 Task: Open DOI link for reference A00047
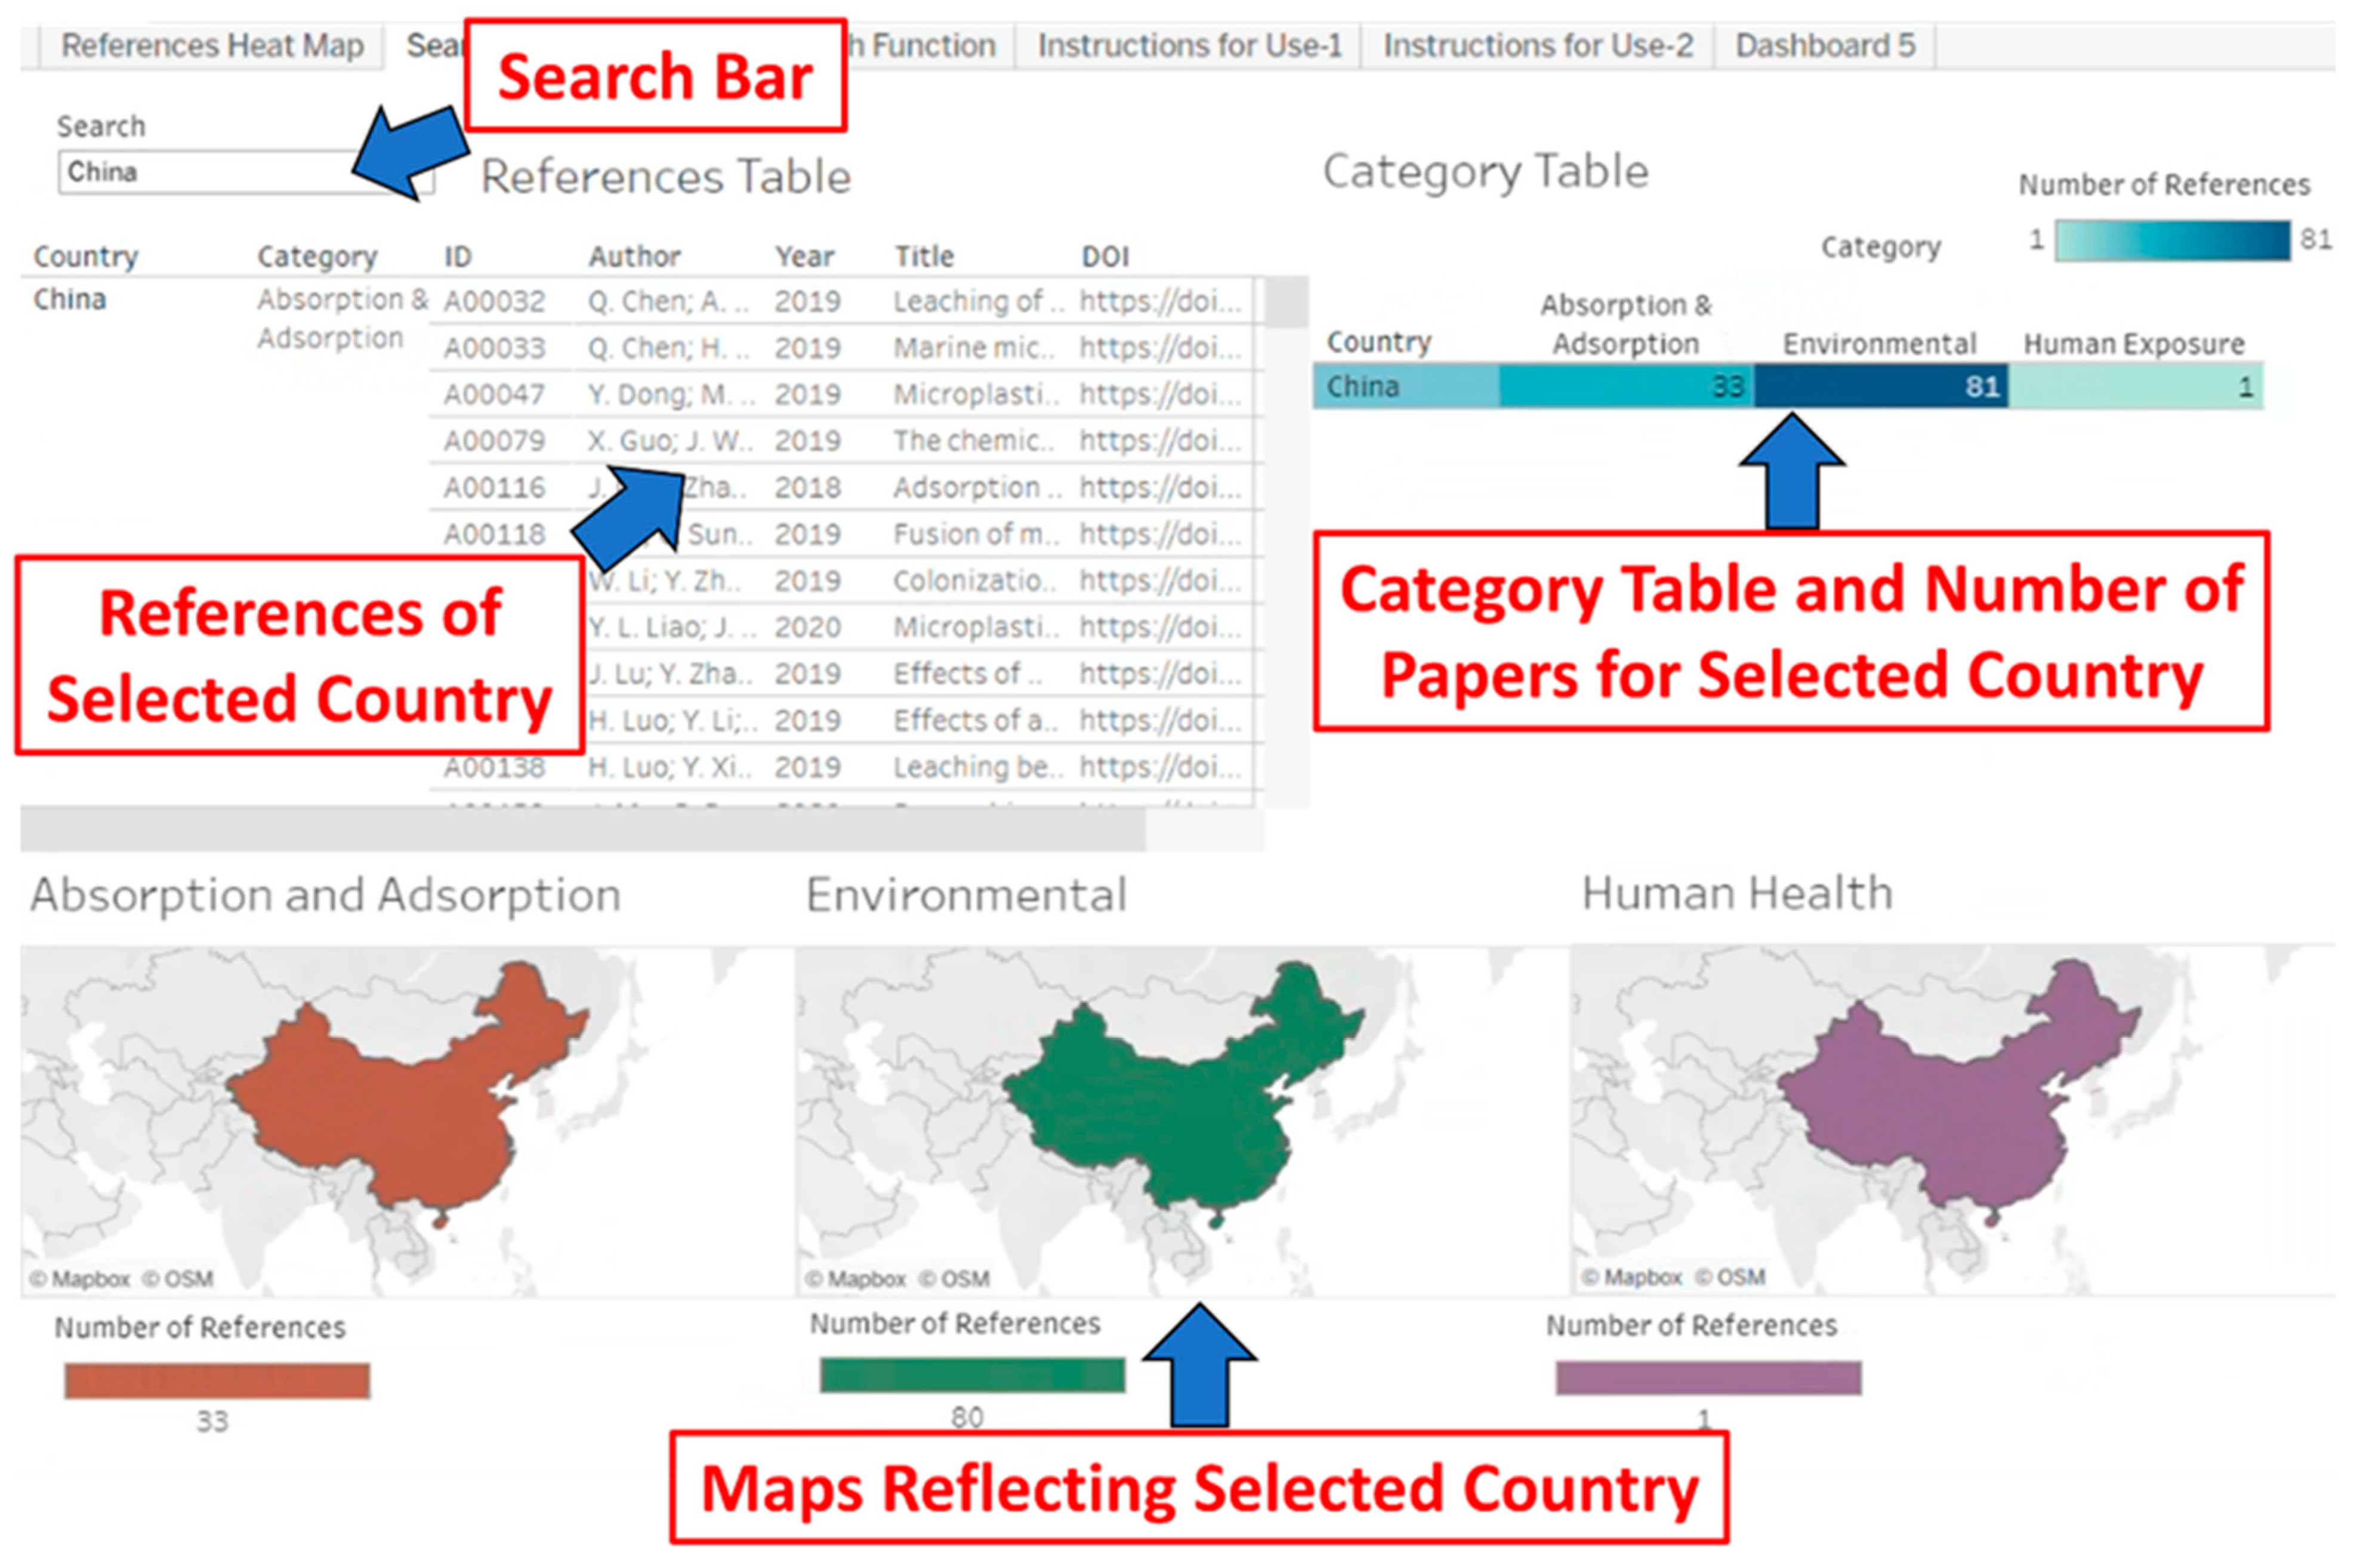pyautogui.click(x=1159, y=394)
